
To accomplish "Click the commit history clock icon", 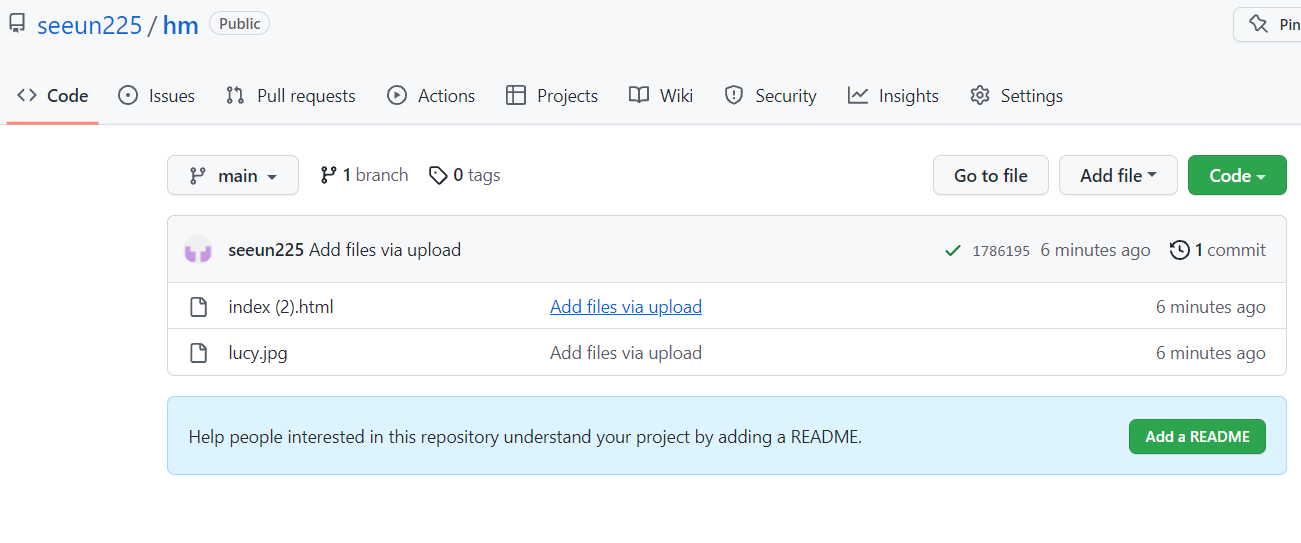I will coord(1180,250).
